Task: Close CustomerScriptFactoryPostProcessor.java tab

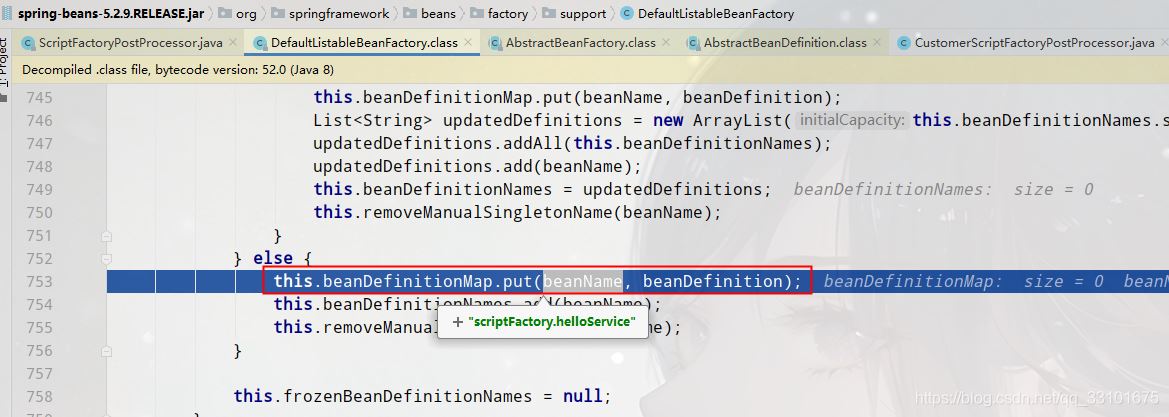Action: pos(1163,43)
